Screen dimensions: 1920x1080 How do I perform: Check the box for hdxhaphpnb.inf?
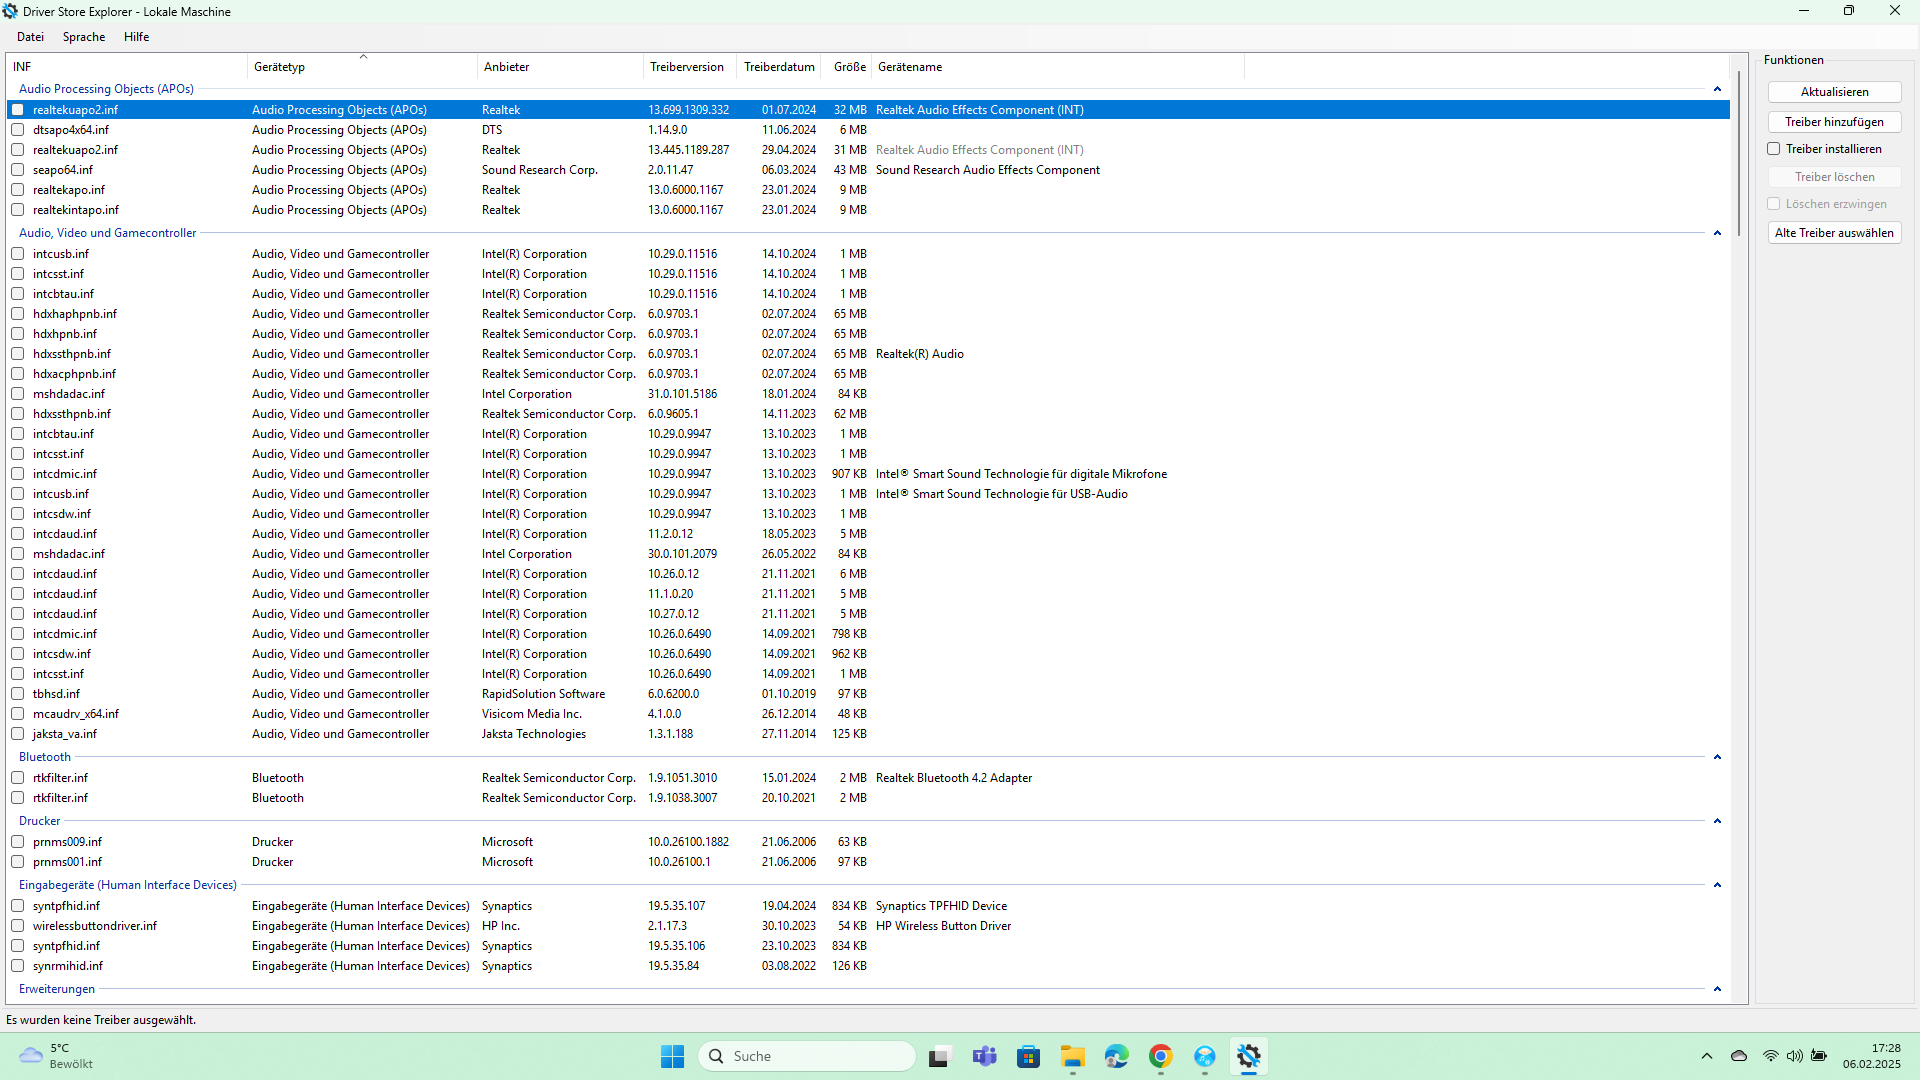click(18, 314)
